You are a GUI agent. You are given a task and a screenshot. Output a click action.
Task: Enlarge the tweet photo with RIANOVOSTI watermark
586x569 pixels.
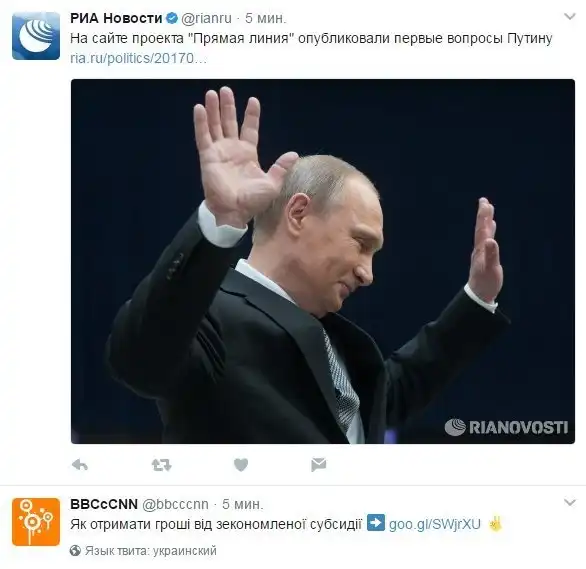click(x=323, y=261)
